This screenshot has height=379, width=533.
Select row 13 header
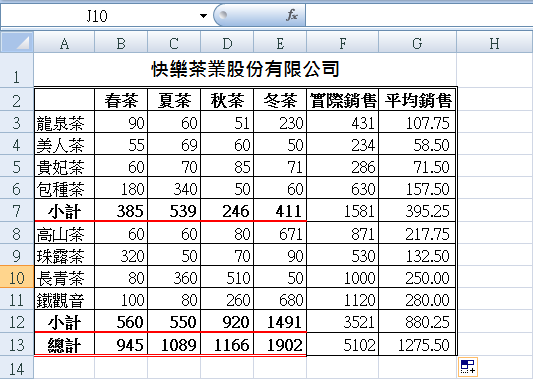[17, 344]
